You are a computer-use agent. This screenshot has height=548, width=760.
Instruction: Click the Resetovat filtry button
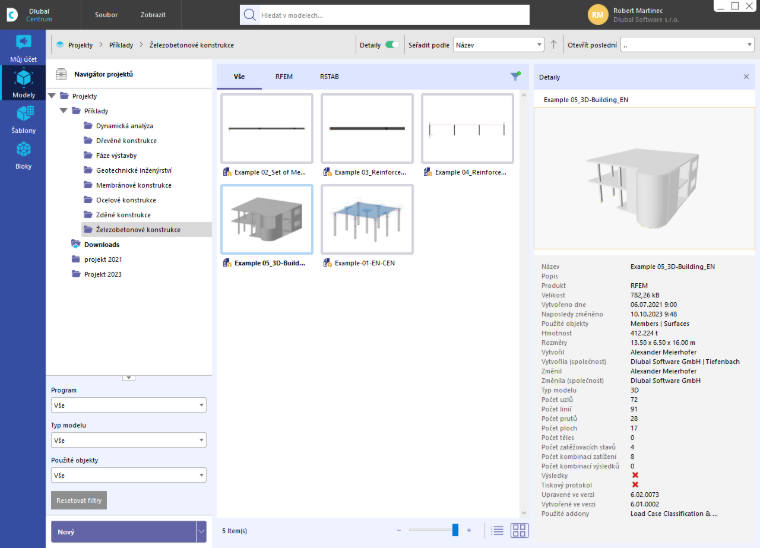pyautogui.click(x=79, y=501)
